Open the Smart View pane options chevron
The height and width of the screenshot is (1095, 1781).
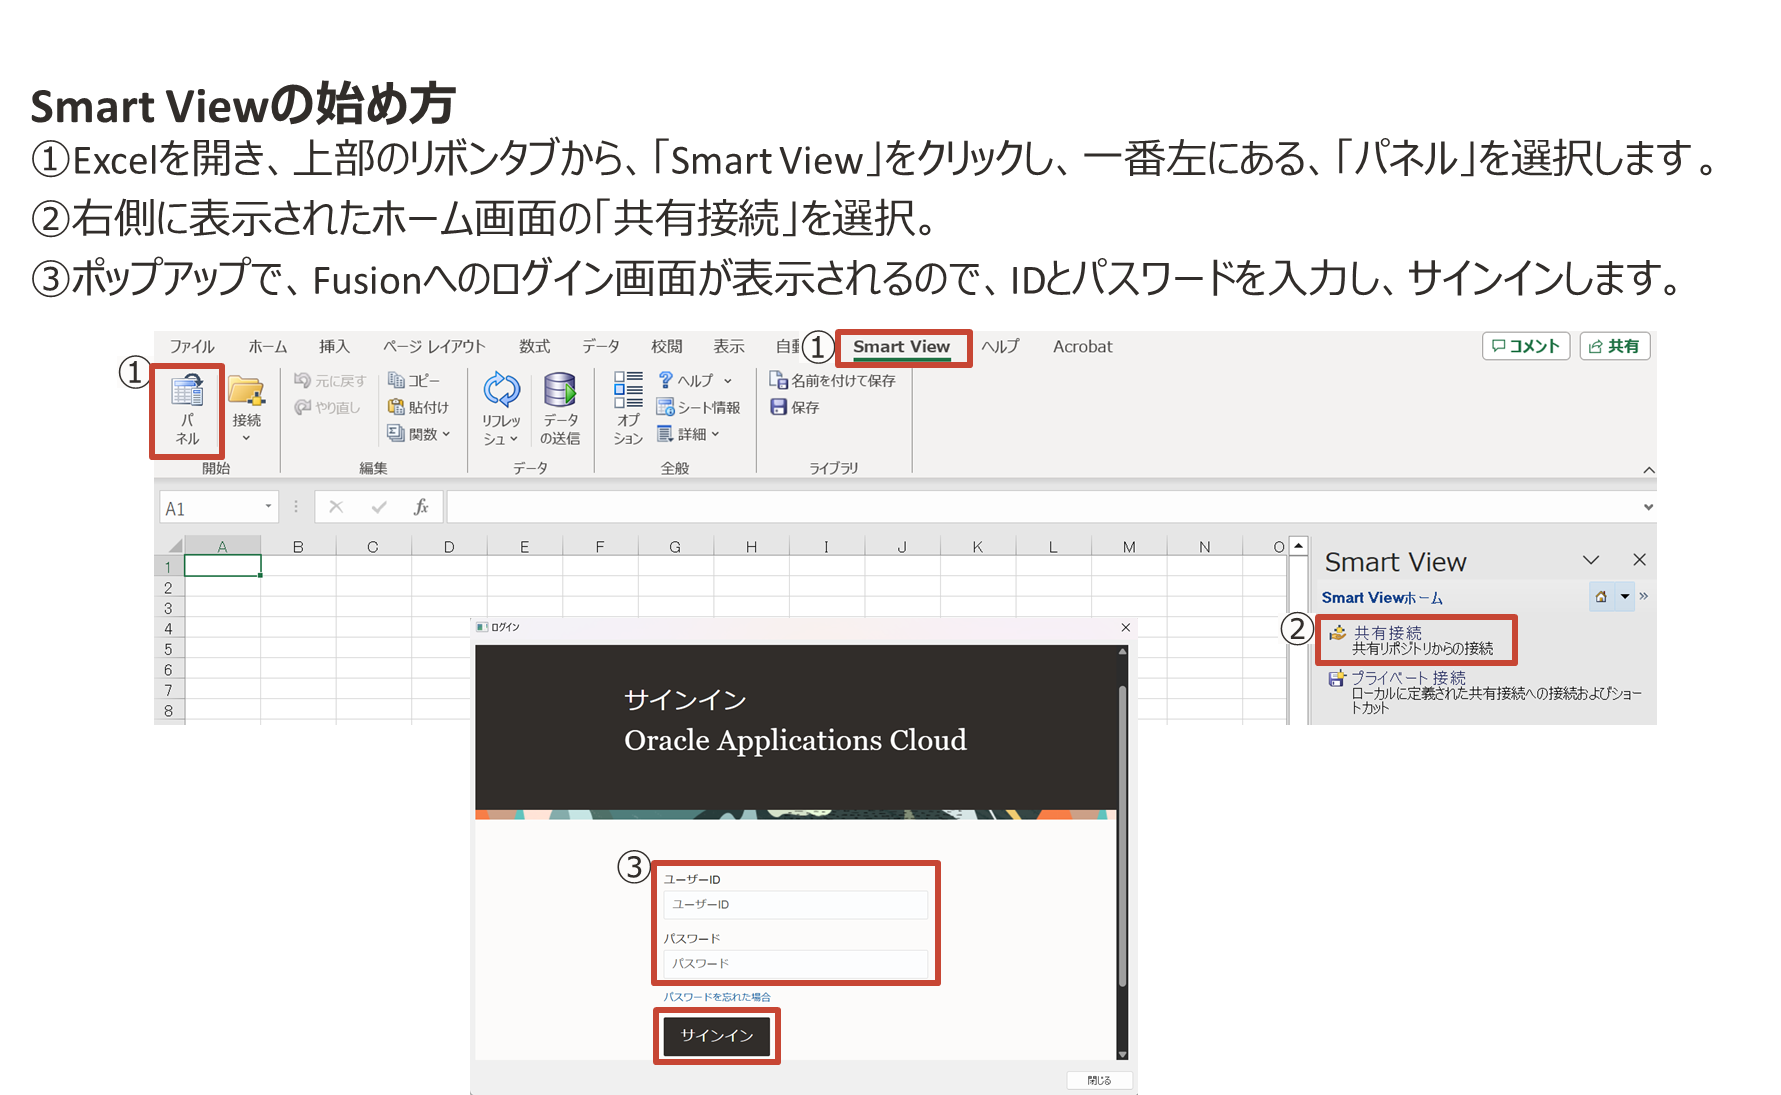coord(1591,560)
